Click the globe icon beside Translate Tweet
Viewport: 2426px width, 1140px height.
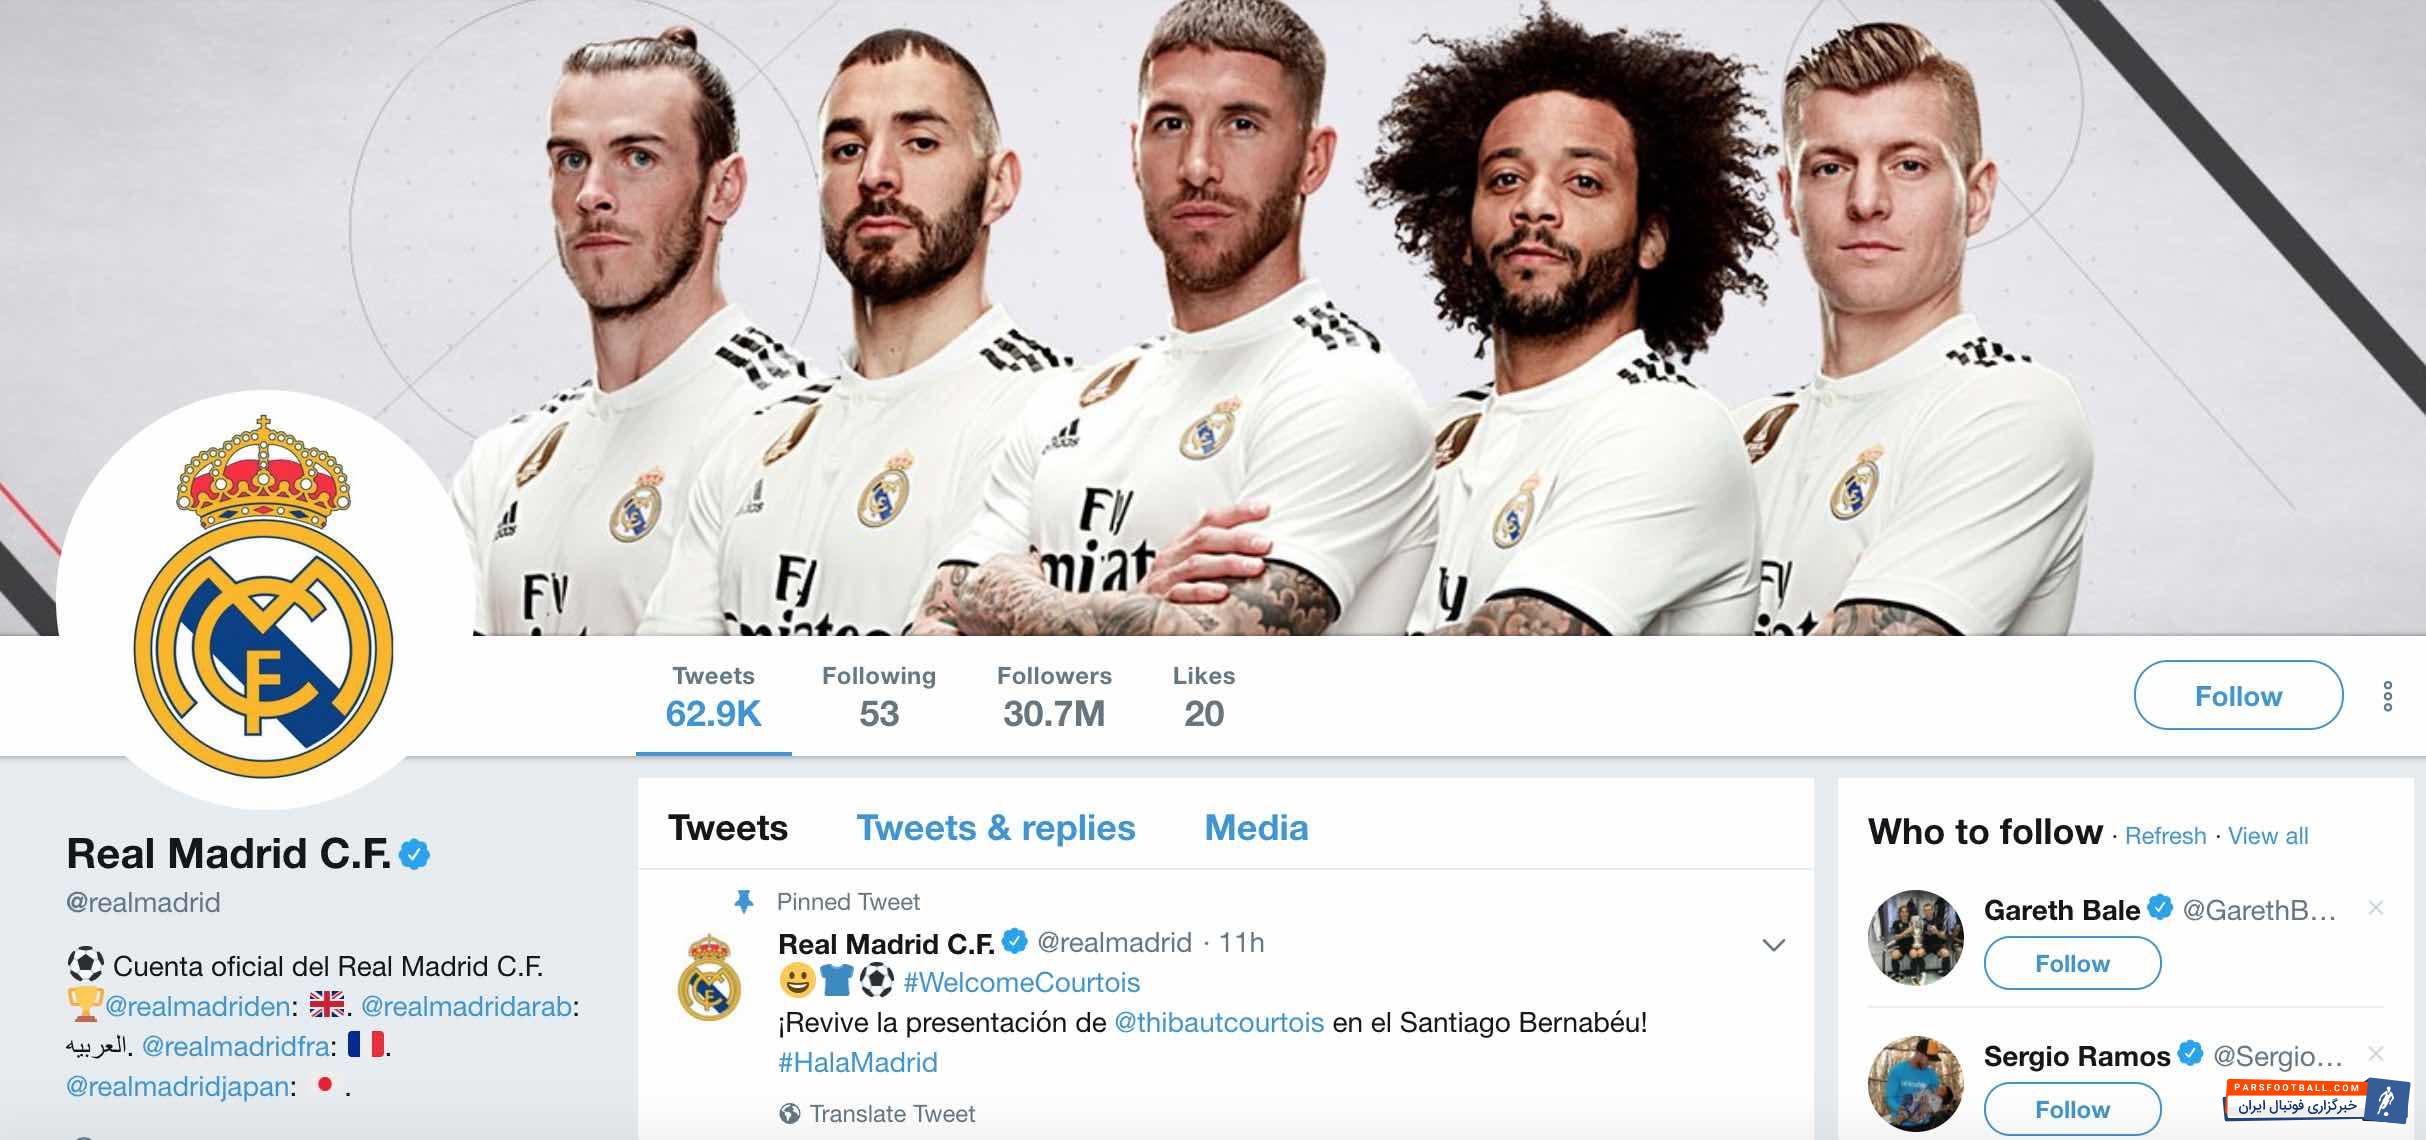point(790,1113)
